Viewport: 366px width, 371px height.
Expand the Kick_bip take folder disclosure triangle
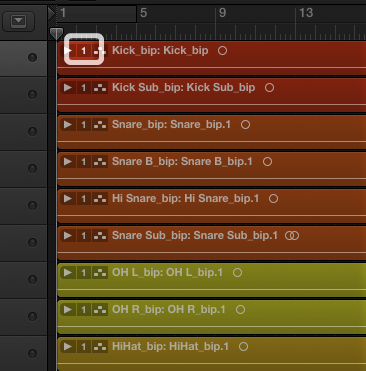coord(68,51)
